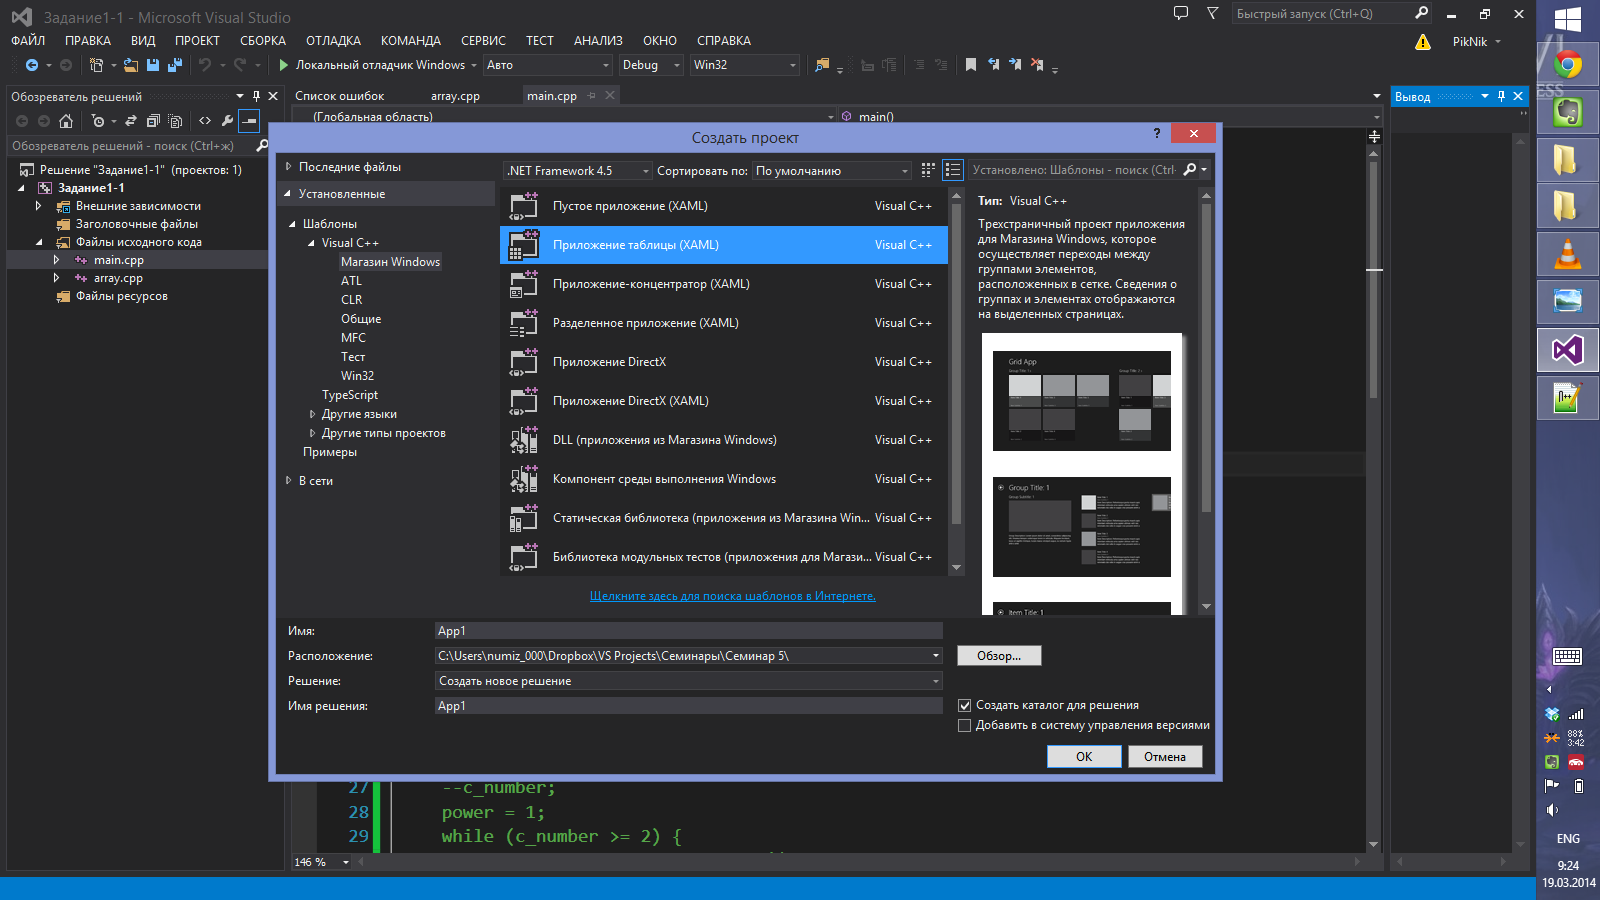Open the Location path dropdown
This screenshot has width=1600, height=900.
pos(936,656)
